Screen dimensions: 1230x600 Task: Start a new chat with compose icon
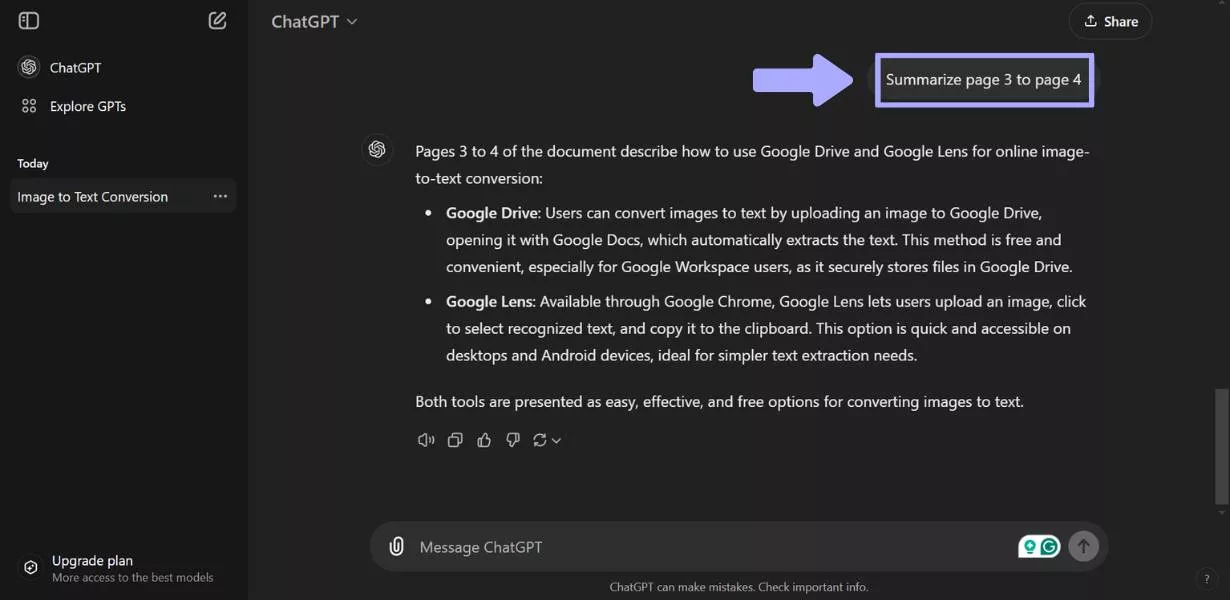pos(217,20)
